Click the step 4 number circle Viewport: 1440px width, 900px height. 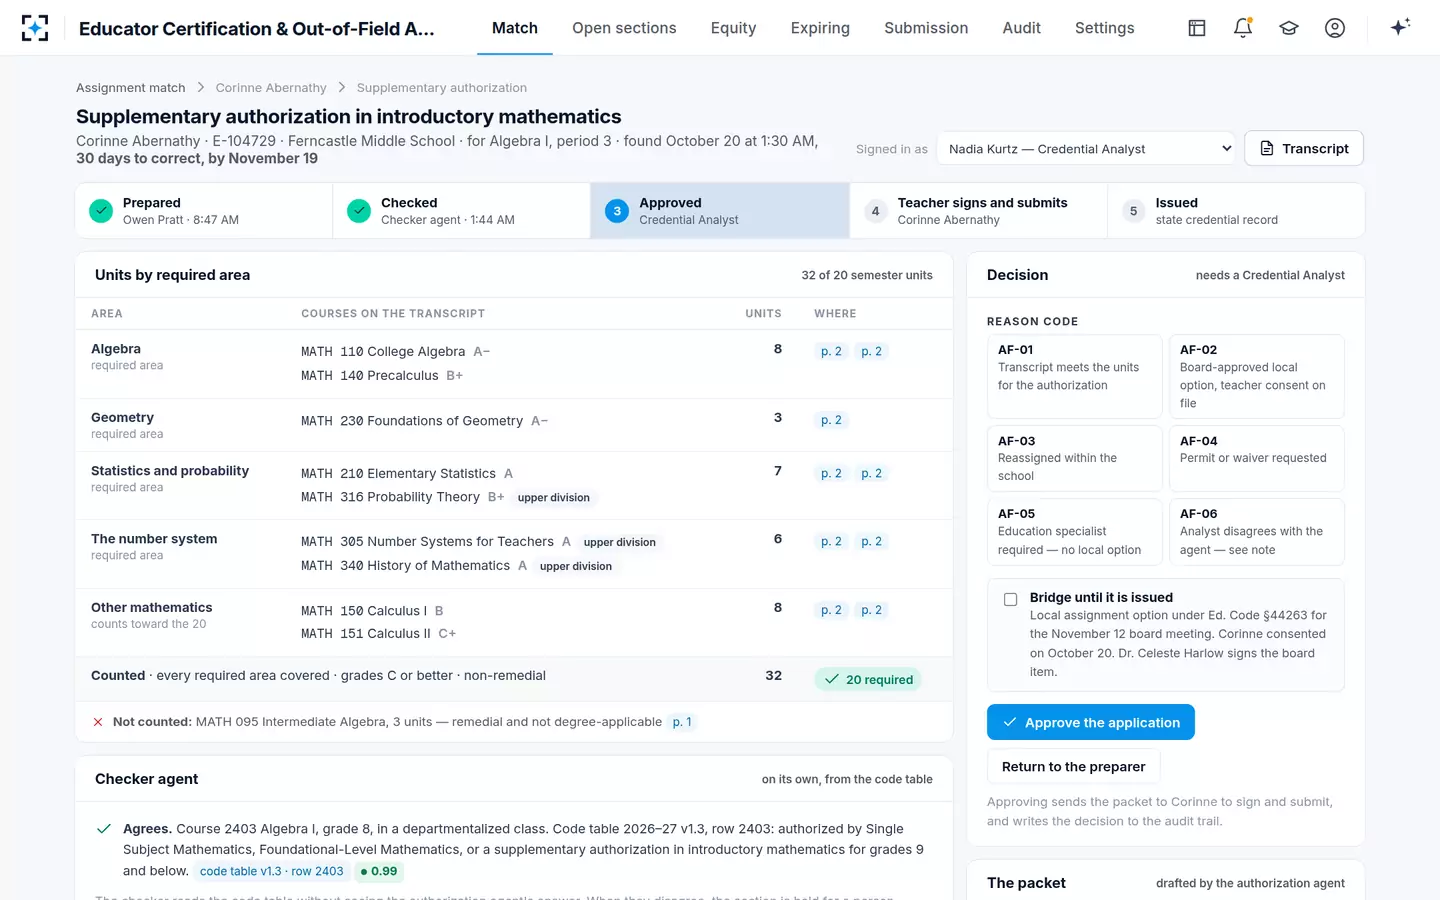pos(875,211)
